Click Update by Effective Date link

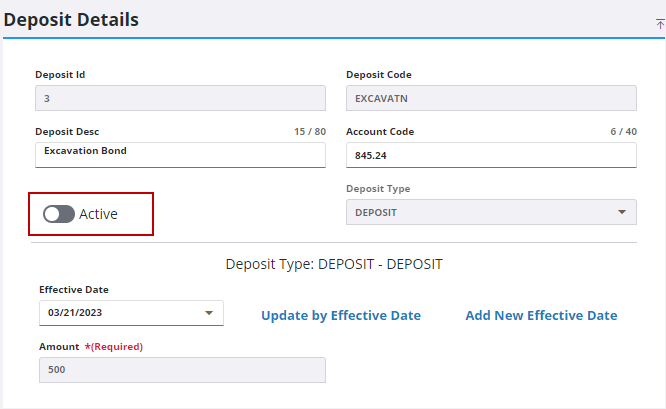341,315
